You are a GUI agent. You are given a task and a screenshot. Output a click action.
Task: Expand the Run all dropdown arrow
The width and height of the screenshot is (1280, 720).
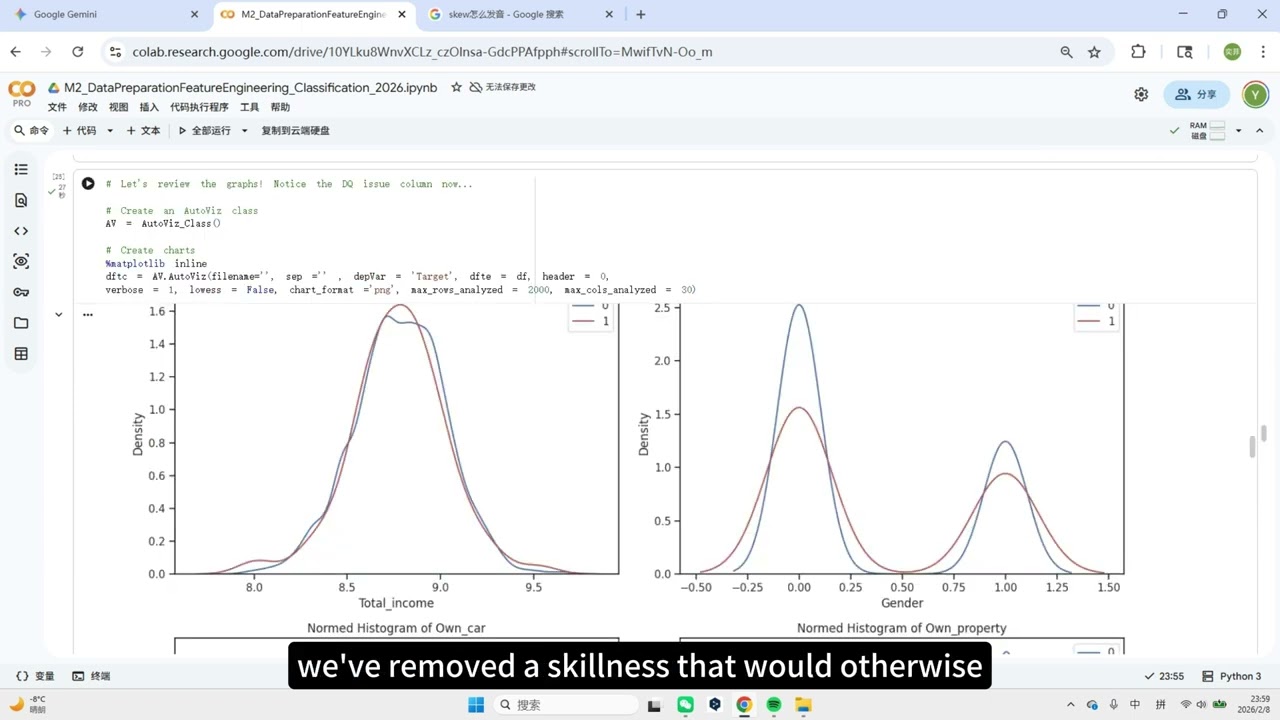244,131
